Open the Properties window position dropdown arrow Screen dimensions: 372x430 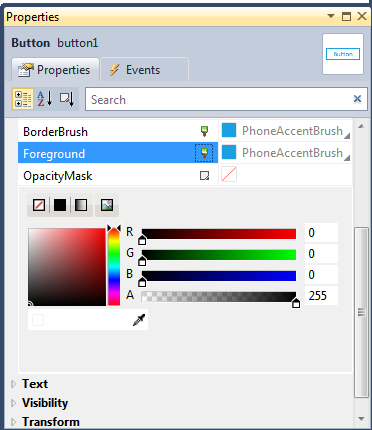331,16
